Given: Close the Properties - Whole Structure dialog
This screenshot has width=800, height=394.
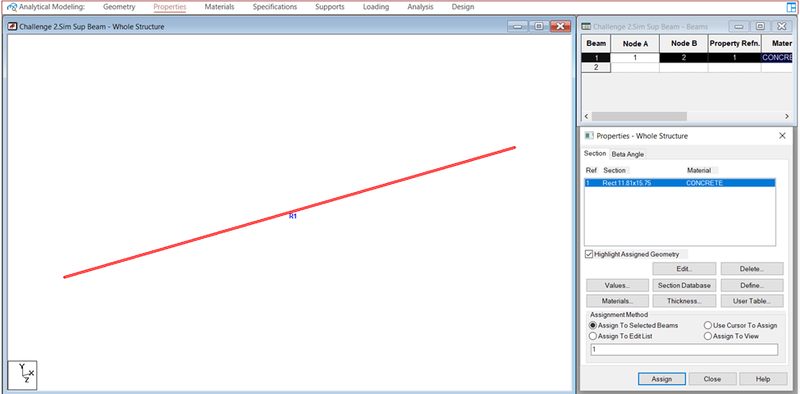Looking at the screenshot, I should pyautogui.click(x=782, y=136).
